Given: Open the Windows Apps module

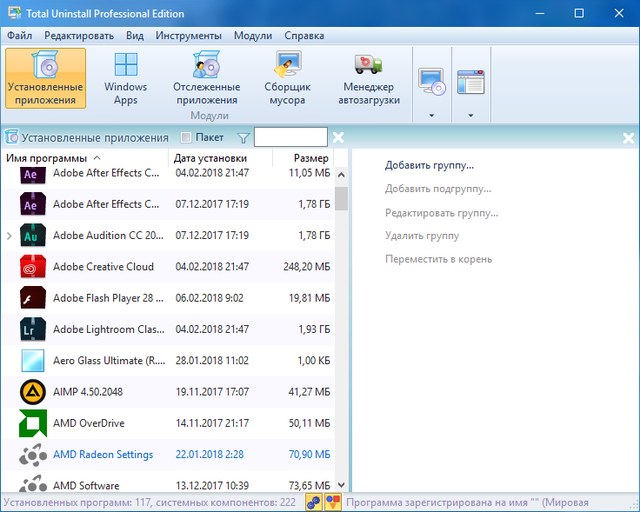Looking at the screenshot, I should [x=125, y=79].
